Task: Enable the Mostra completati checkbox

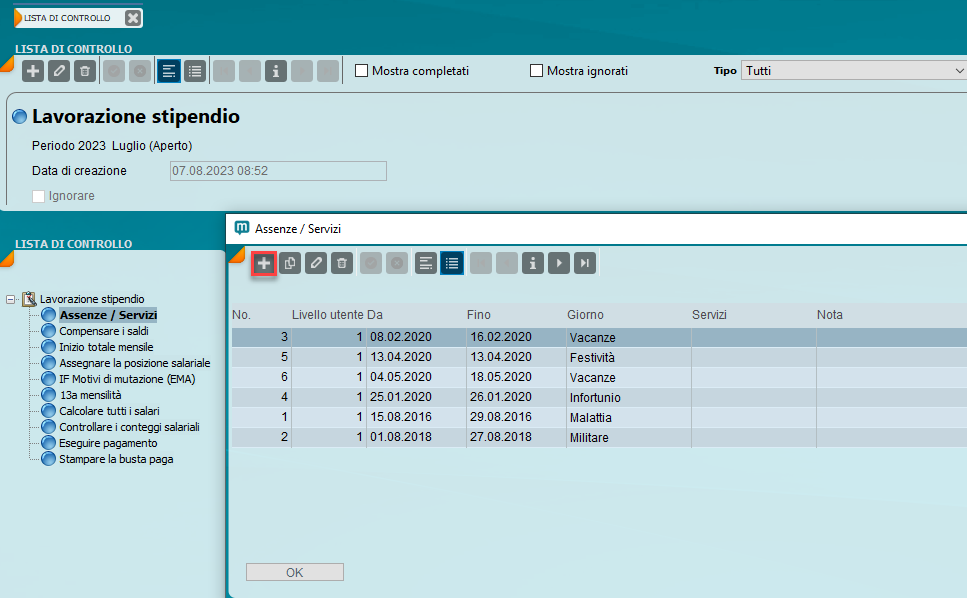Action: [362, 71]
